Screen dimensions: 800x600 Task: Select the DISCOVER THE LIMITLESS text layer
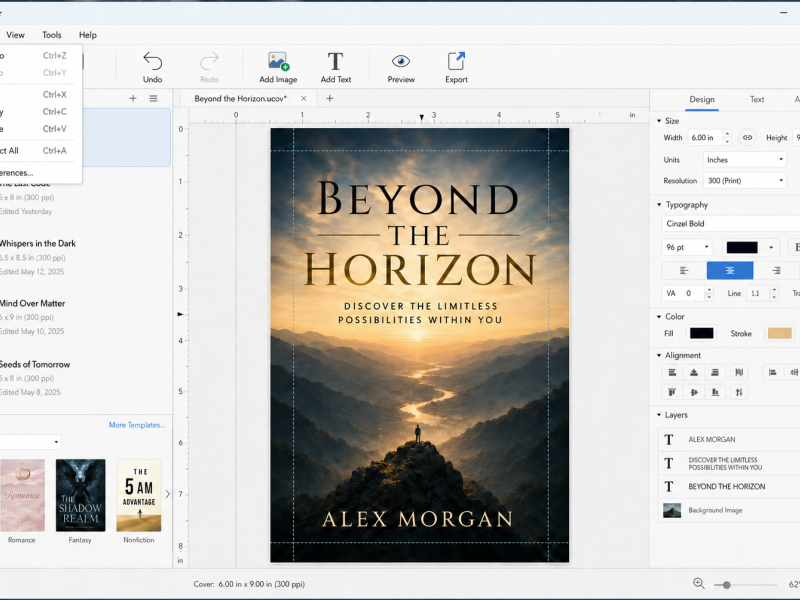tap(729, 463)
